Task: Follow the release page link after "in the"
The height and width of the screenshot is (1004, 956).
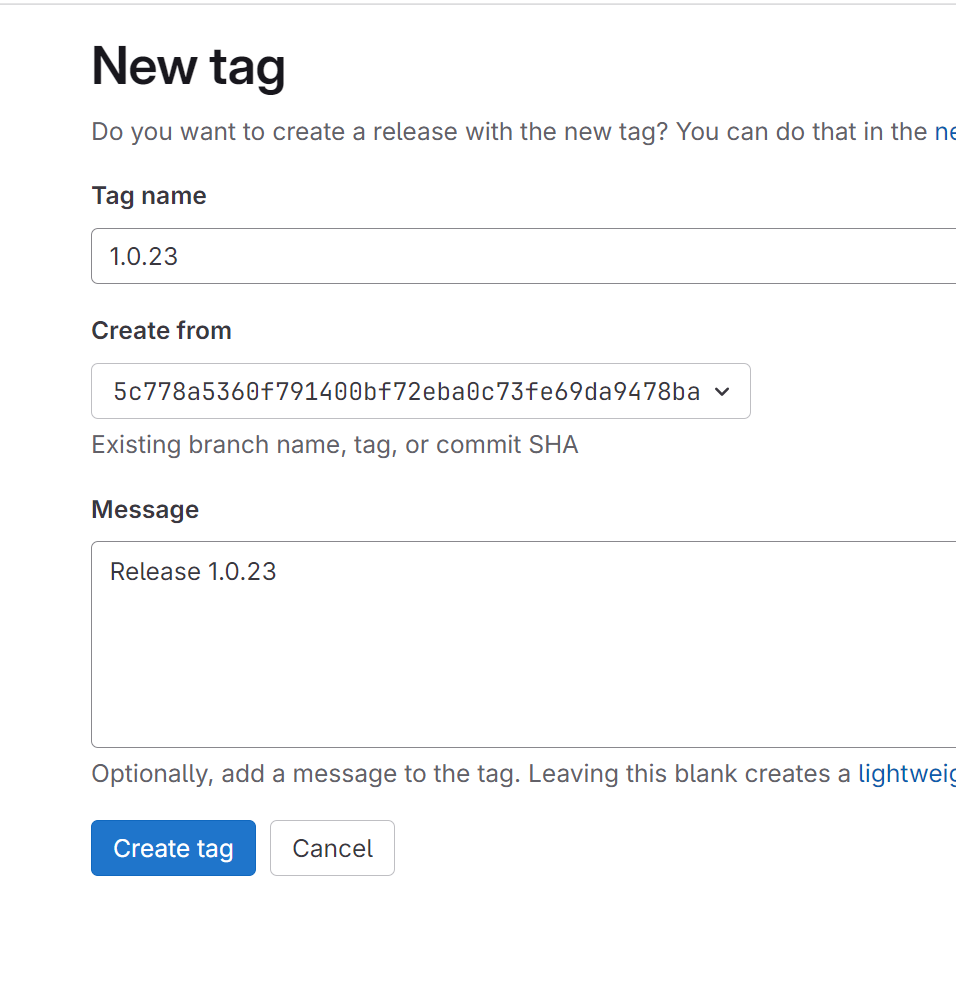Action: pyautogui.click(x=944, y=132)
